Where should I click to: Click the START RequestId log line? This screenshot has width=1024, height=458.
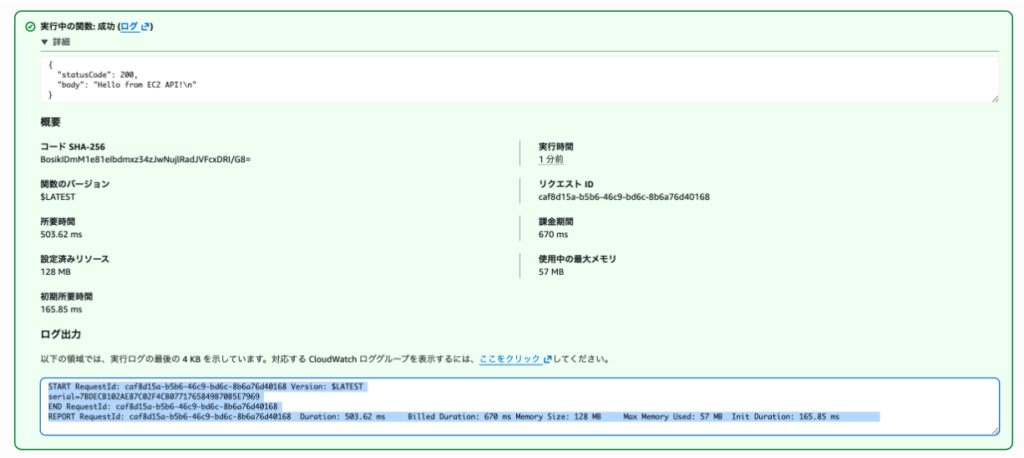[x=205, y=387]
